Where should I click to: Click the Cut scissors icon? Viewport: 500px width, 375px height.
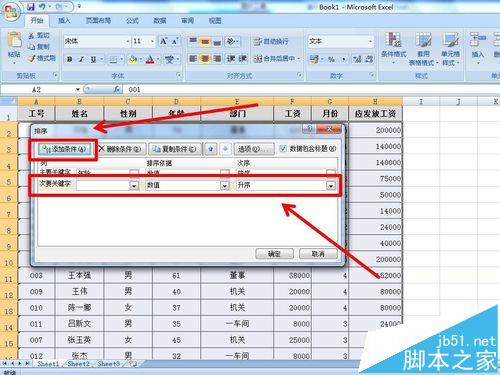[32, 35]
